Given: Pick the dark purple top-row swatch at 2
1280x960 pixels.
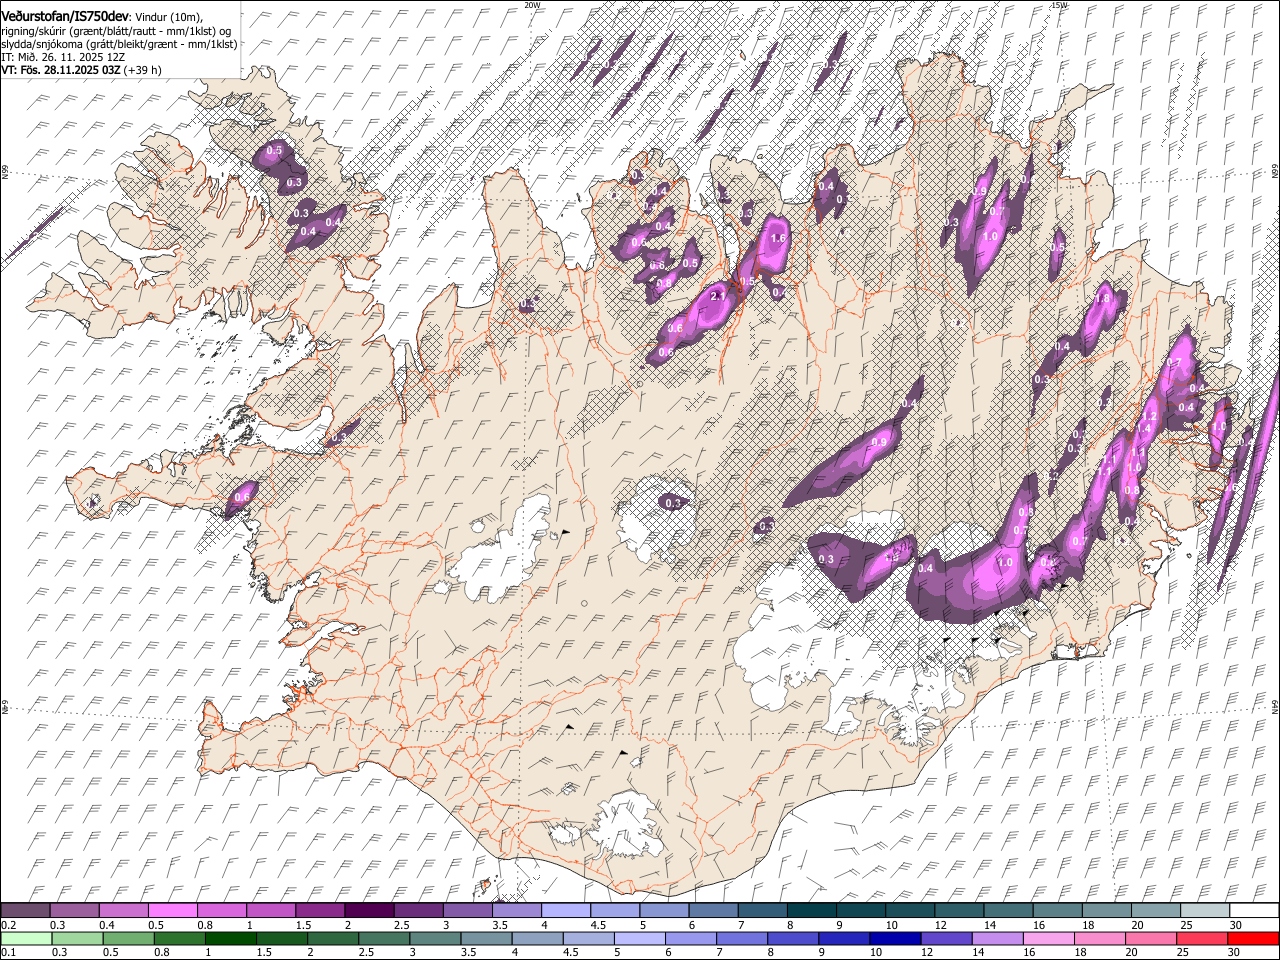Looking at the screenshot, I should click(x=369, y=911).
